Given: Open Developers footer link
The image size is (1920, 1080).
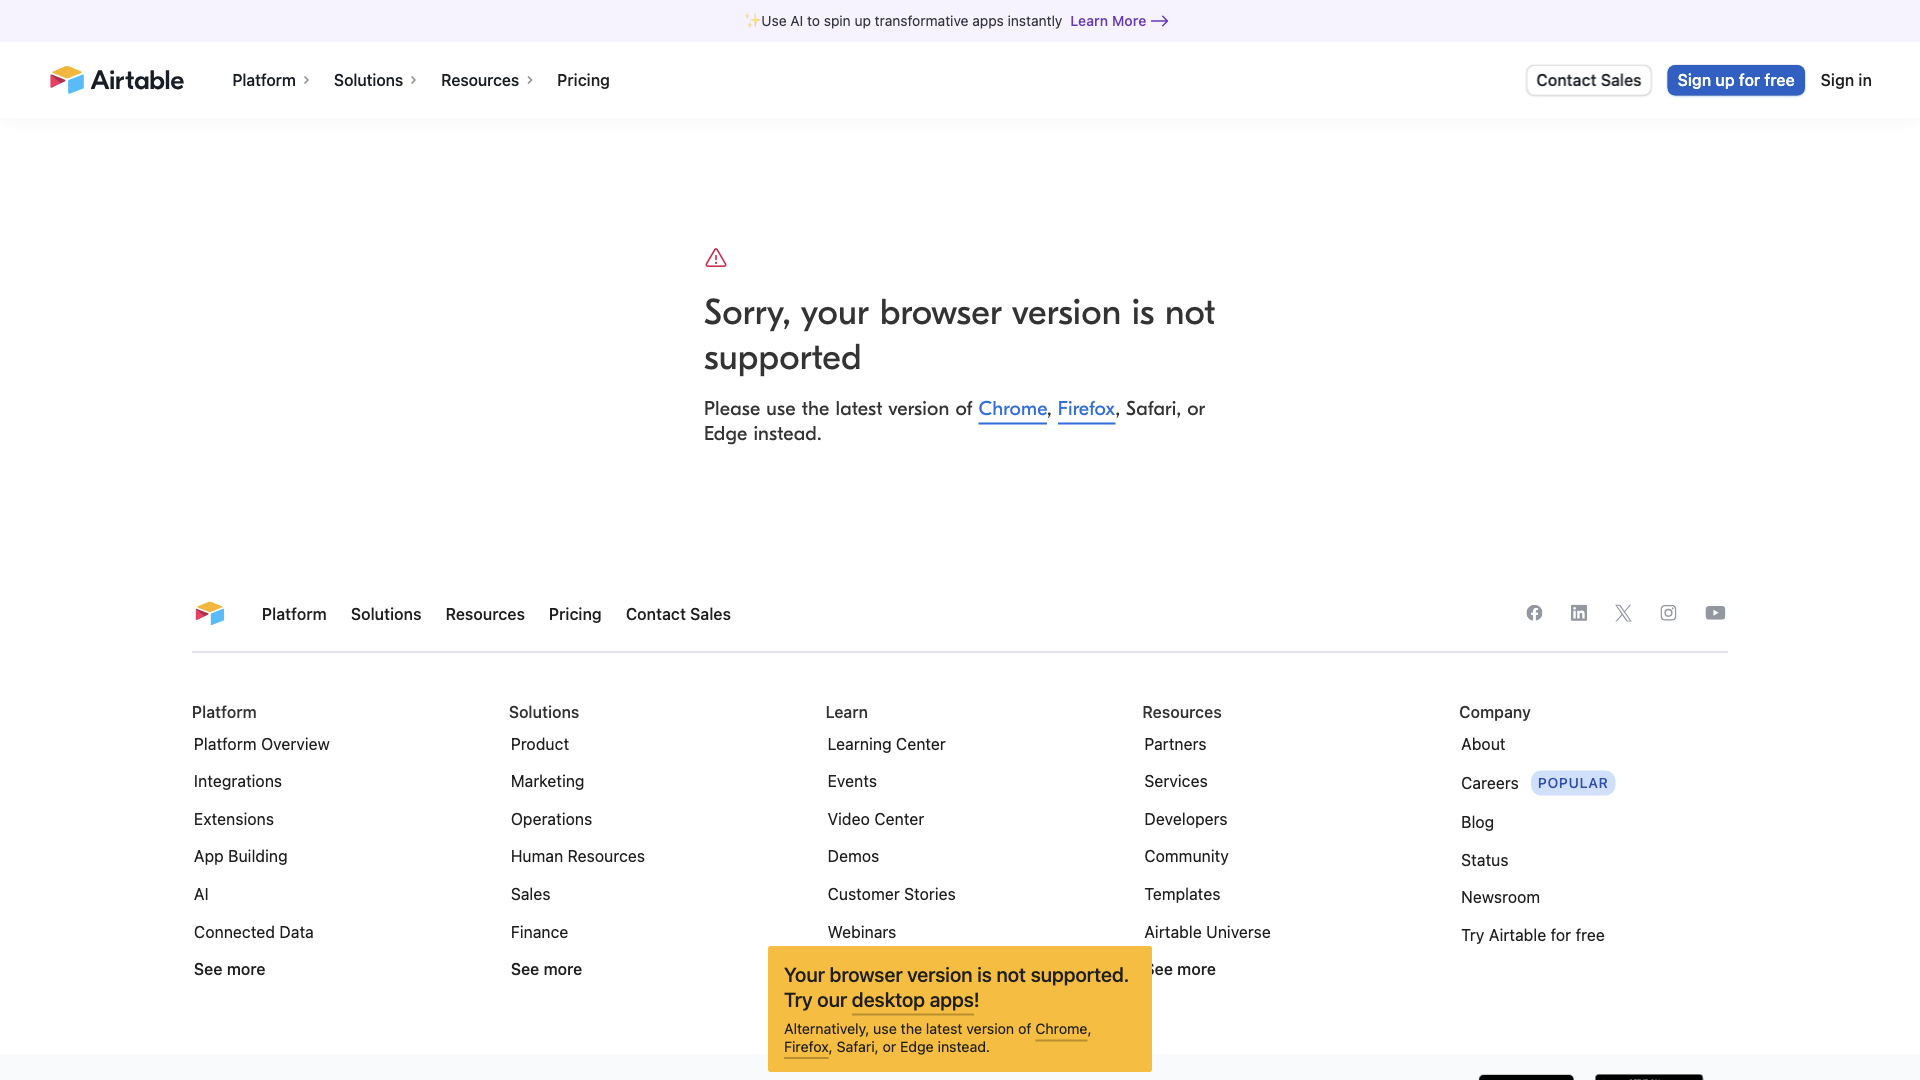Looking at the screenshot, I should click(x=1185, y=819).
